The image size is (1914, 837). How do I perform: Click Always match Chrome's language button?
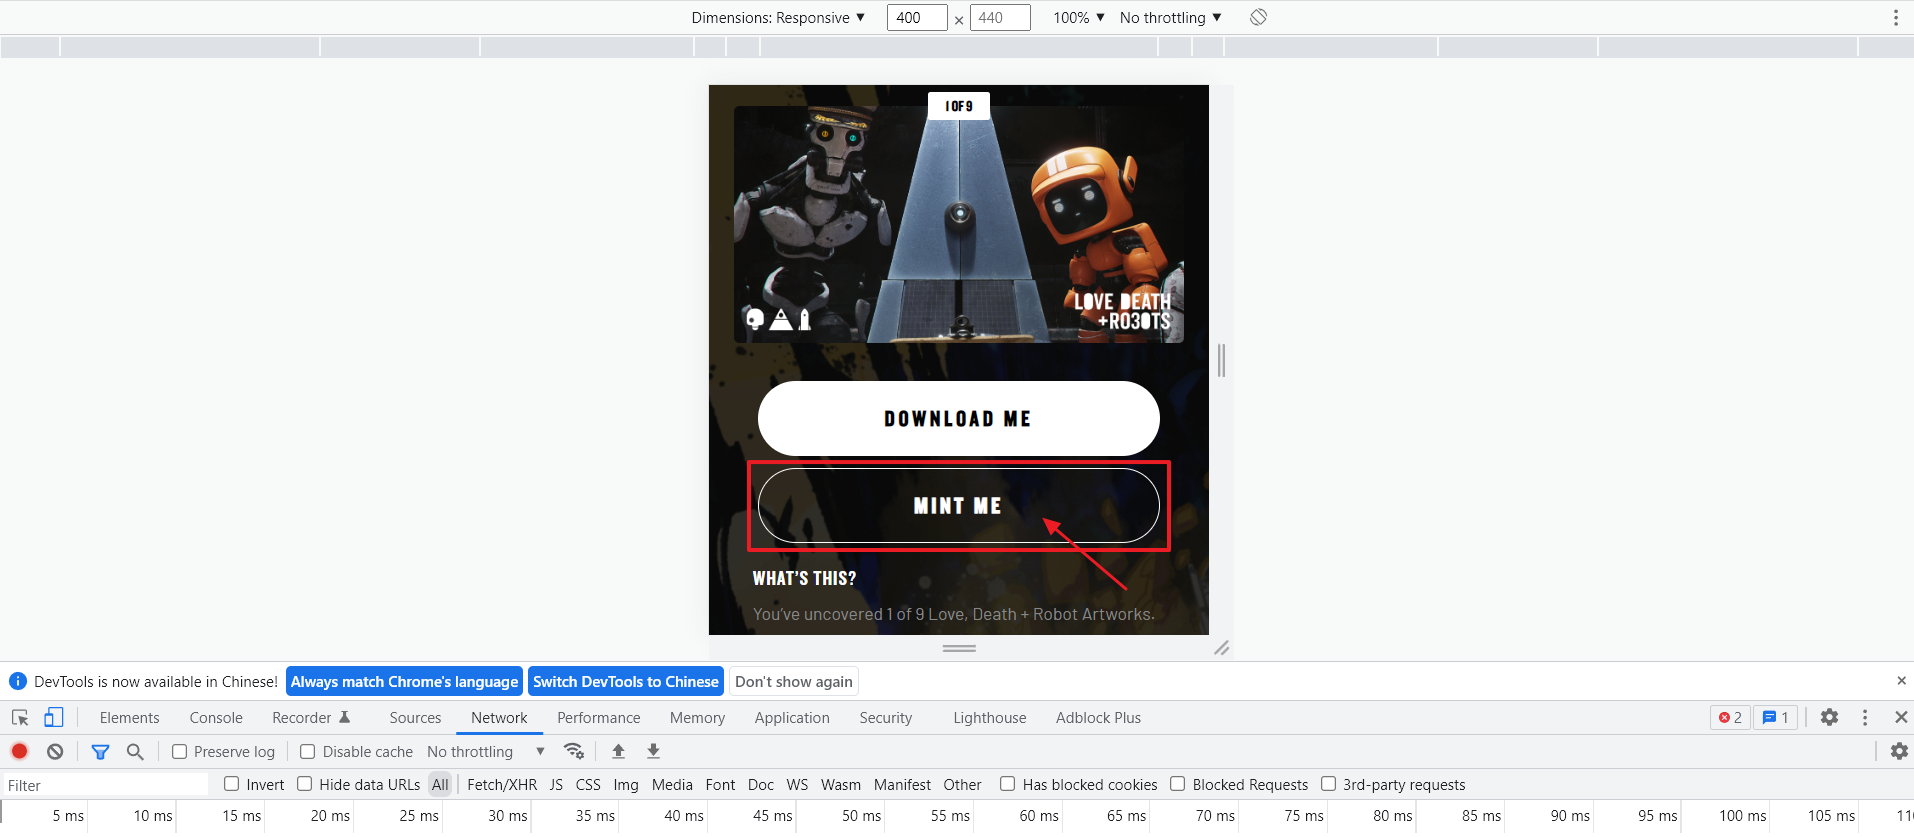click(x=404, y=681)
